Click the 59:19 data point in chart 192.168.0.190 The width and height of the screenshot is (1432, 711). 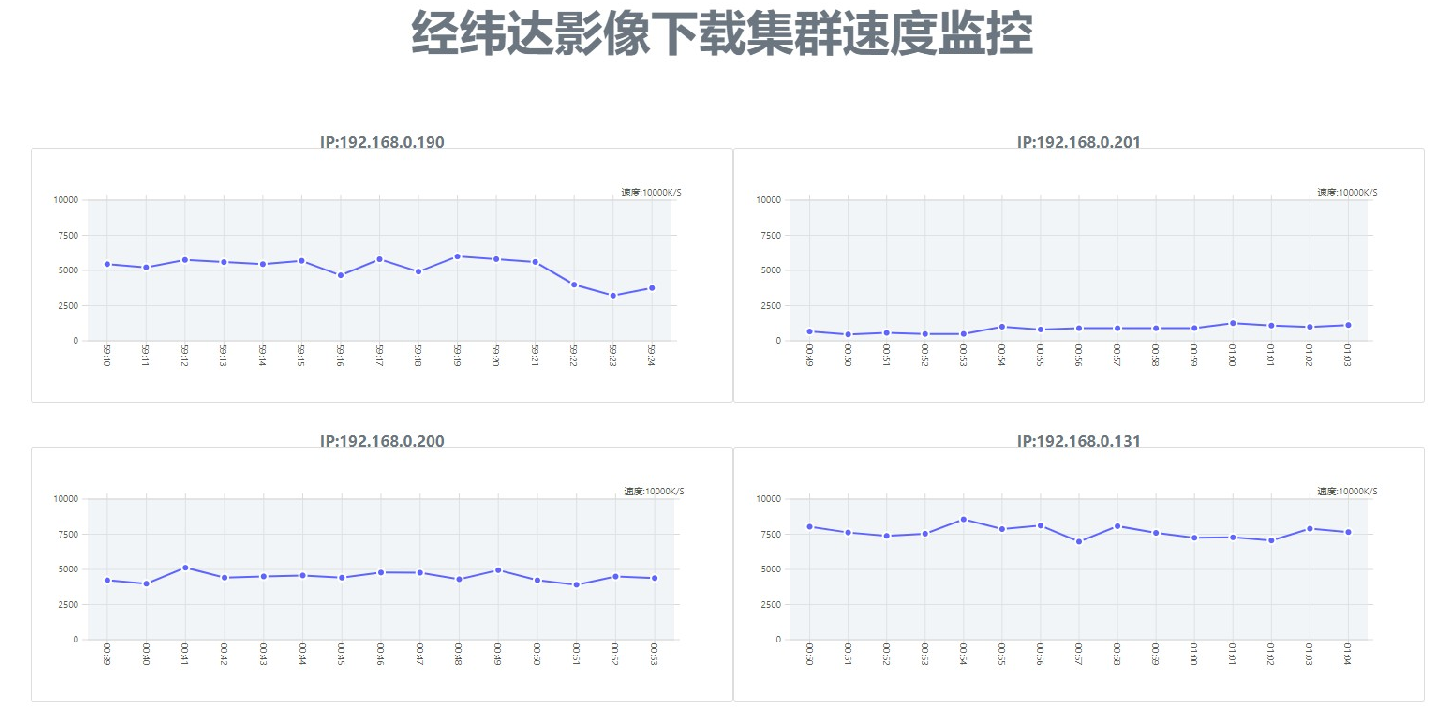457,256
